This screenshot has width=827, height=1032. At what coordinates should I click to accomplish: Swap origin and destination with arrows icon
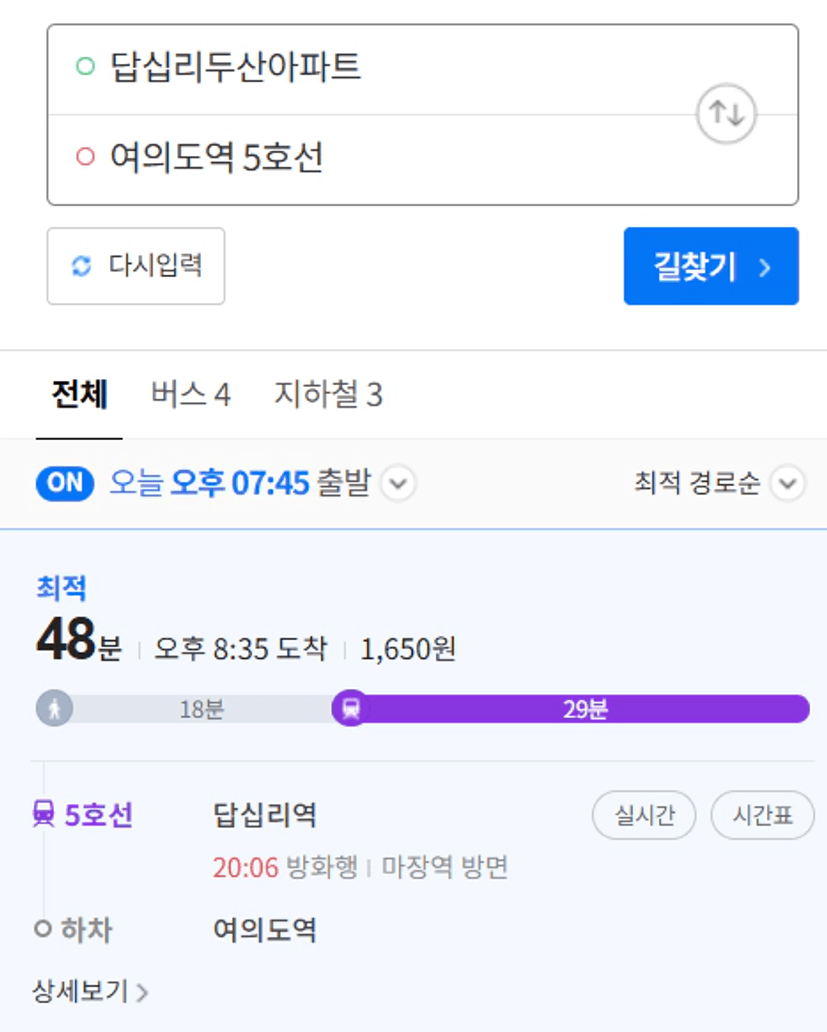pyautogui.click(x=726, y=114)
